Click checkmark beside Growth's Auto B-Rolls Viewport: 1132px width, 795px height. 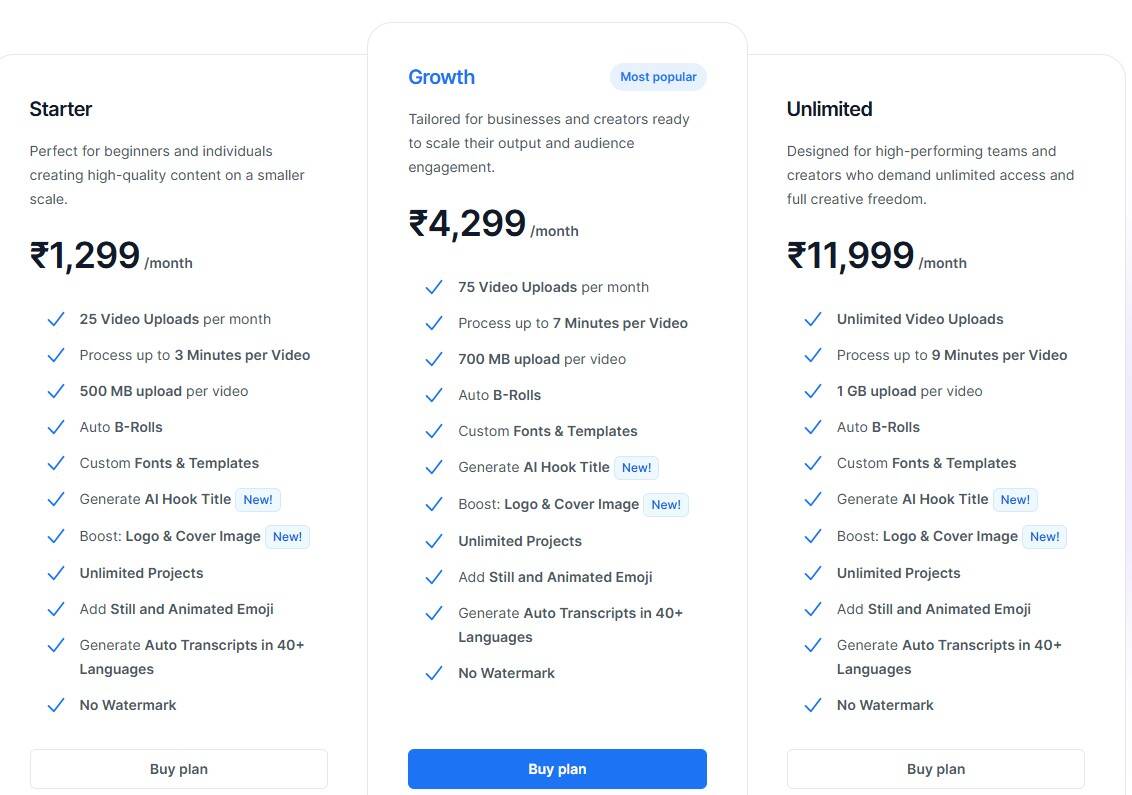point(434,396)
